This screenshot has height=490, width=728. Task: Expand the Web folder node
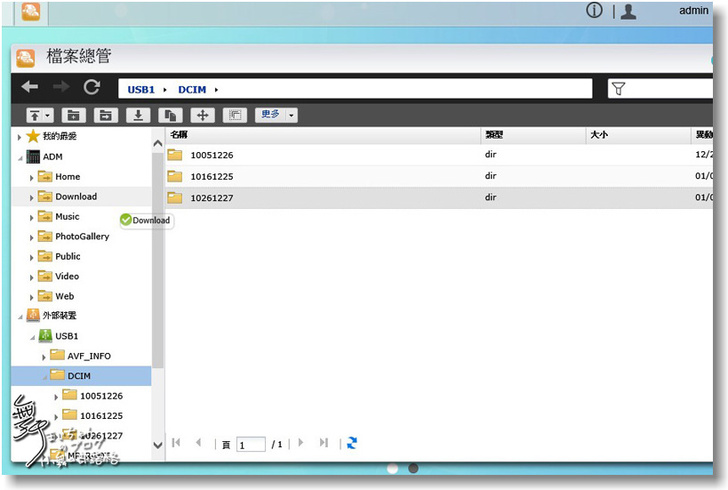[31, 298]
